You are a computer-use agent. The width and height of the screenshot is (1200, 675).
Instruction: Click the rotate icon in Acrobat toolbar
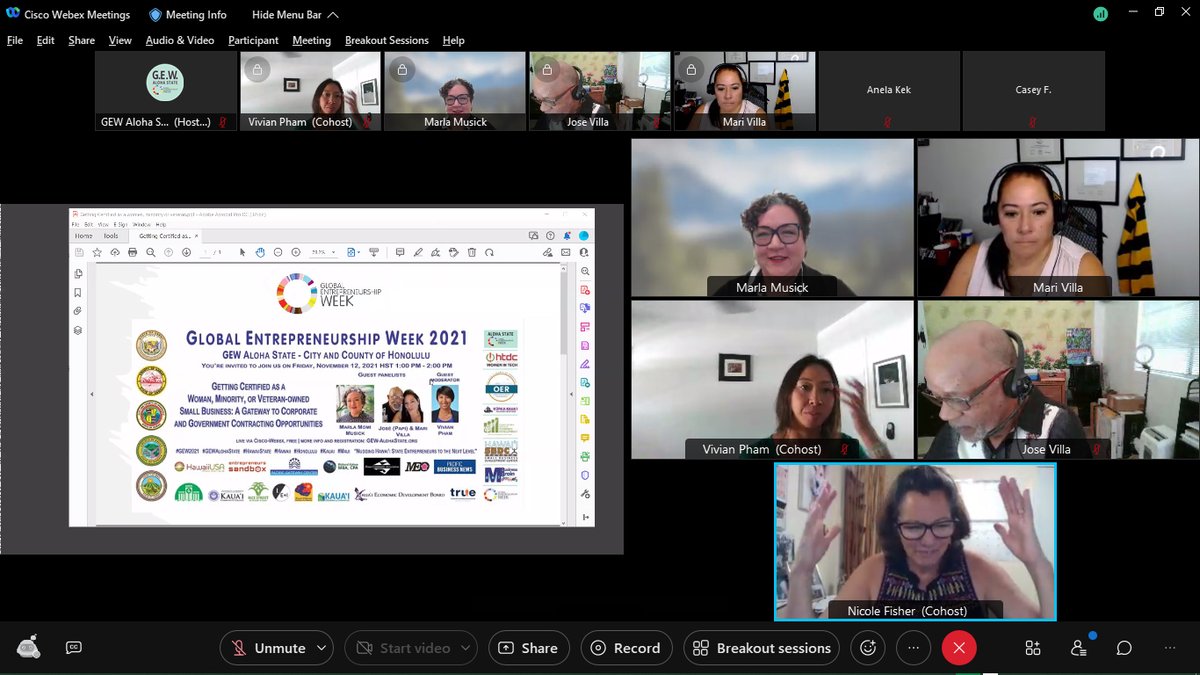click(x=489, y=252)
